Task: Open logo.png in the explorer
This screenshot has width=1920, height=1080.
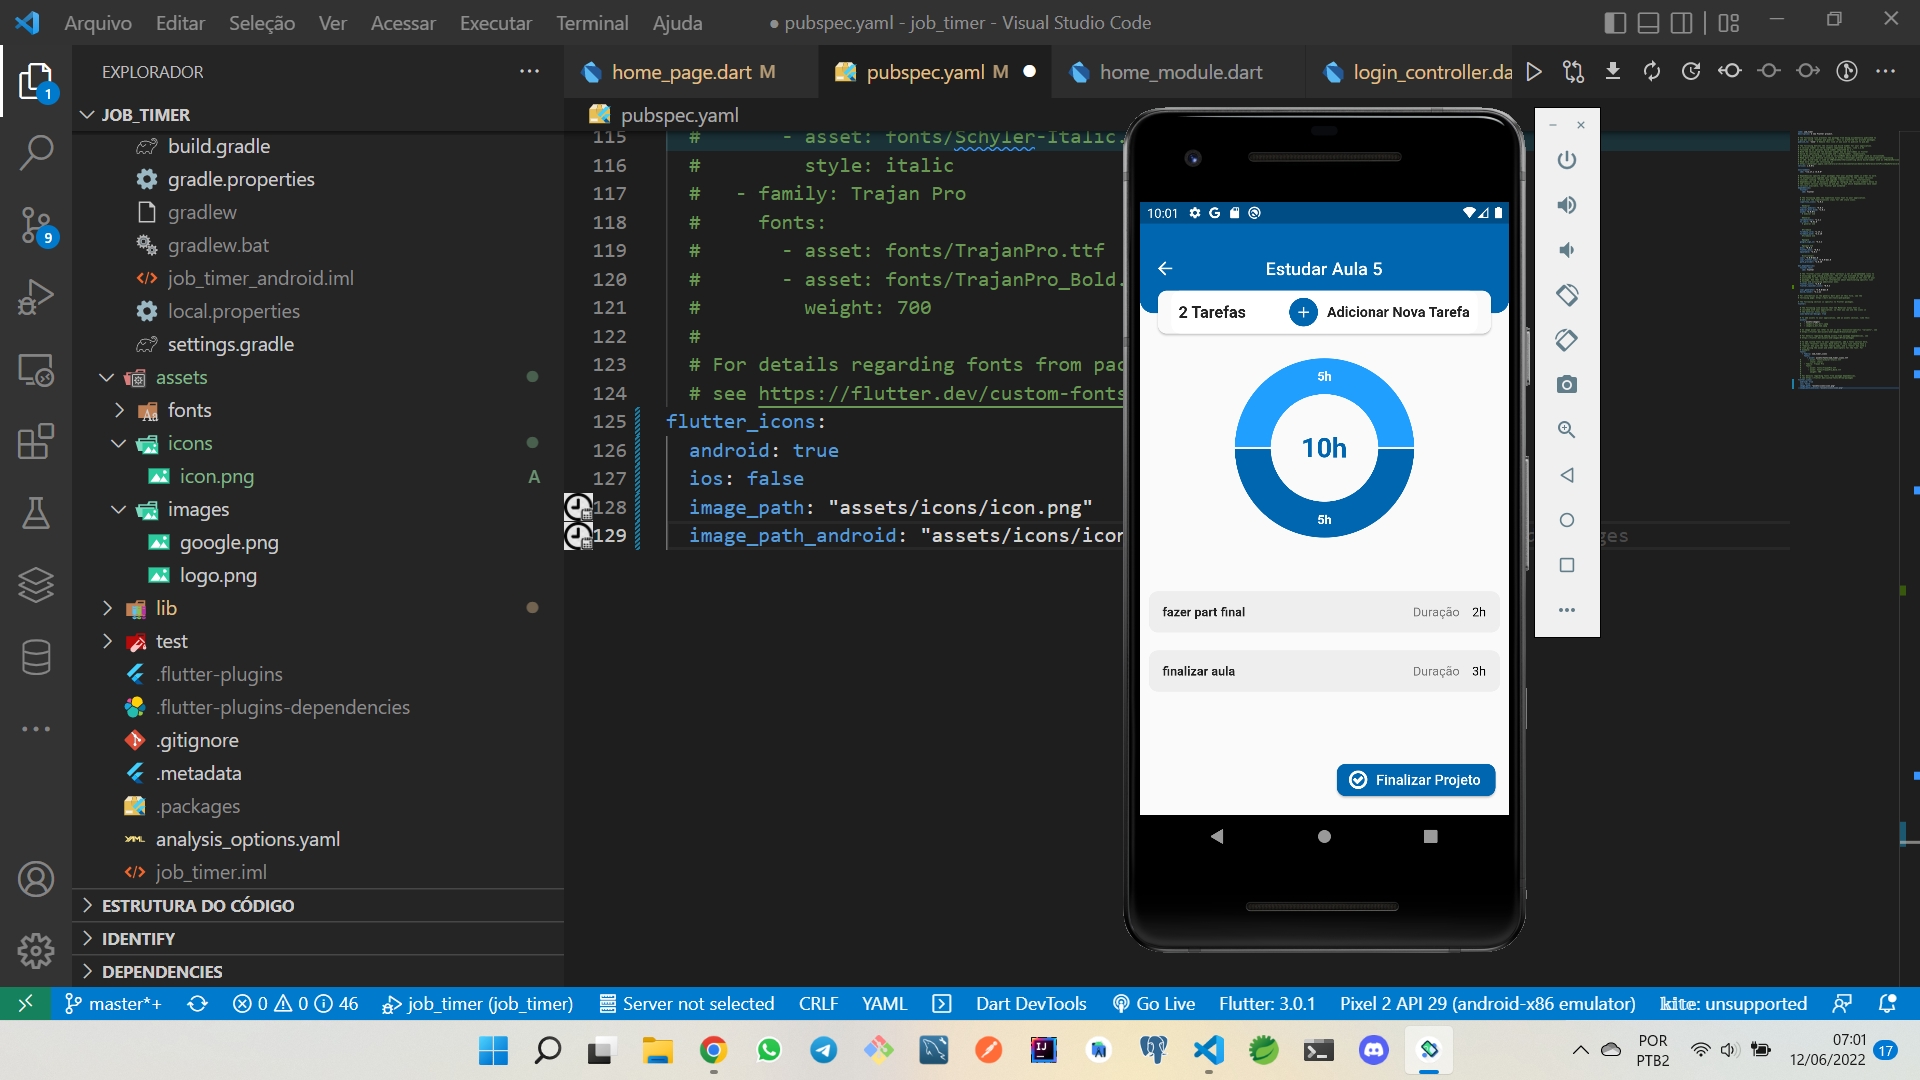Action: (217, 575)
